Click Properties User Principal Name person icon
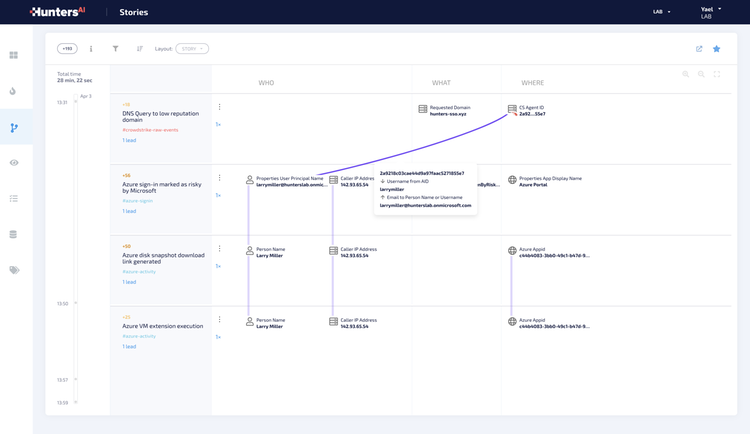 point(250,180)
